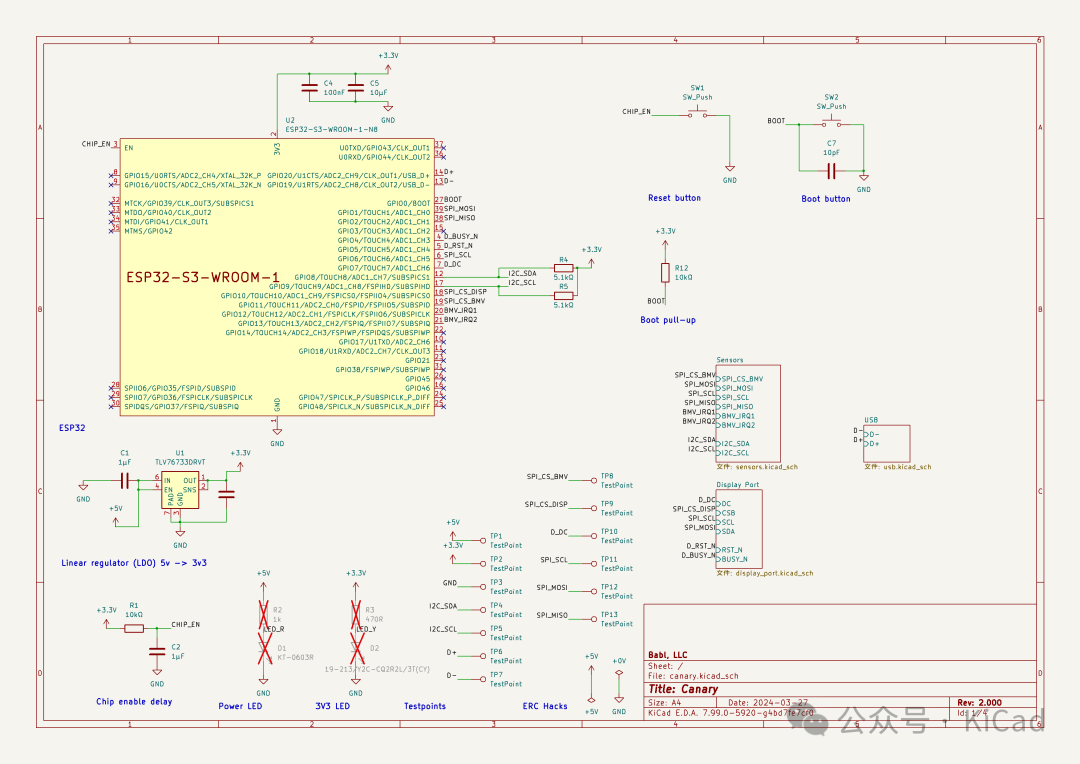Image resolution: width=1080 pixels, height=764 pixels.
Task: Click the 'Boot pull-up' annotation text
Action: 668,320
